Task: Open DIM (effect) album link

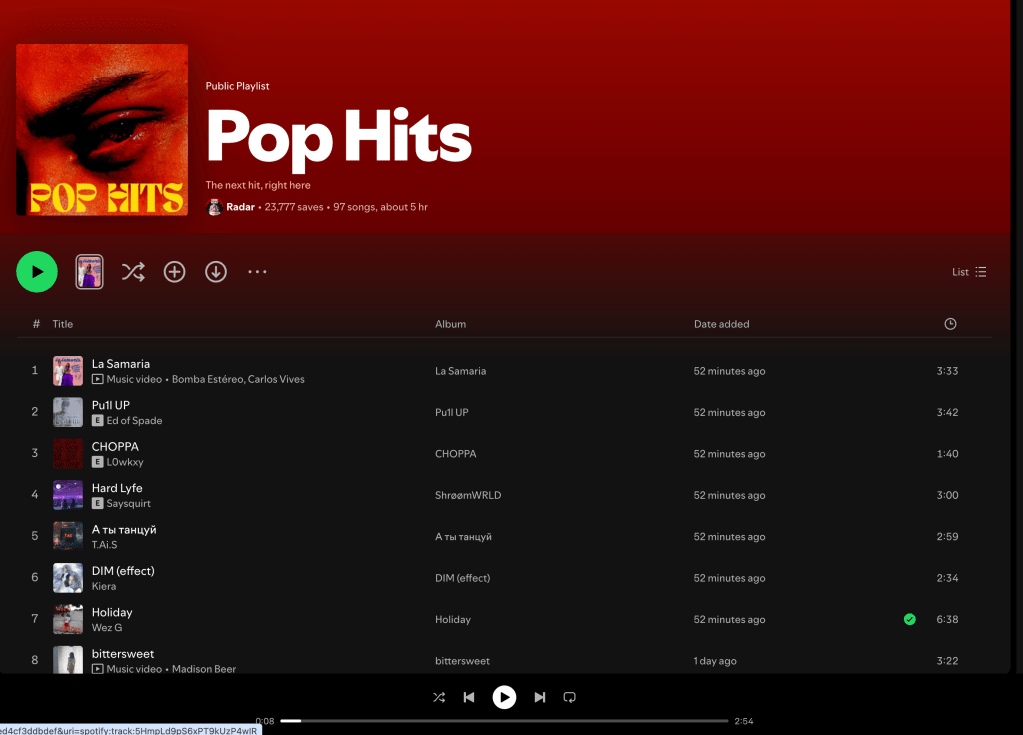Action: click(x=463, y=578)
